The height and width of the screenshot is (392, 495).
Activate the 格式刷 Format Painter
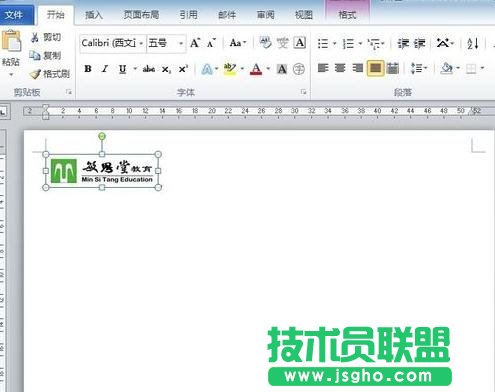pos(49,74)
